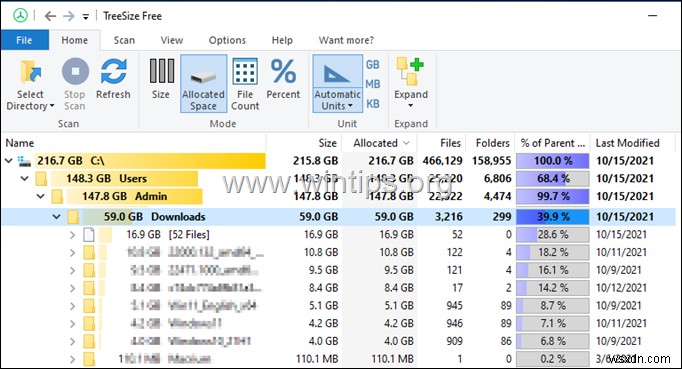This screenshot has width=682, height=369.
Task: Switch to the Options tab
Action: pos(227,40)
